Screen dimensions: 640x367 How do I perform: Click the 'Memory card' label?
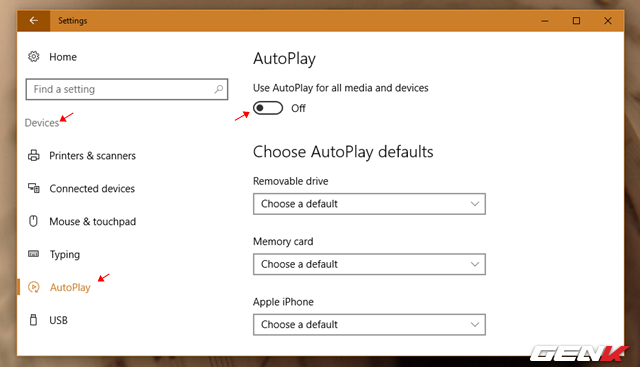(x=283, y=241)
